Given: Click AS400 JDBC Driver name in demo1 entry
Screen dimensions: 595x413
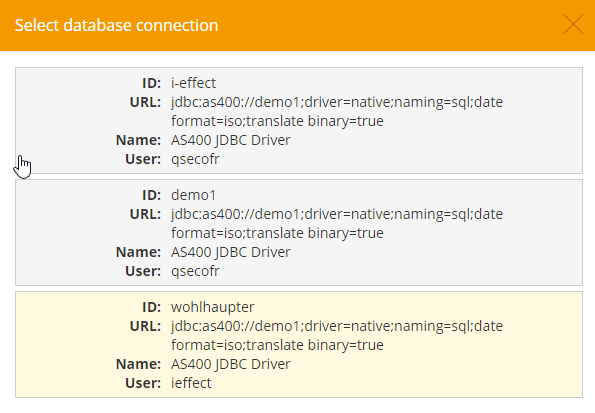Looking at the screenshot, I should pos(230,252).
